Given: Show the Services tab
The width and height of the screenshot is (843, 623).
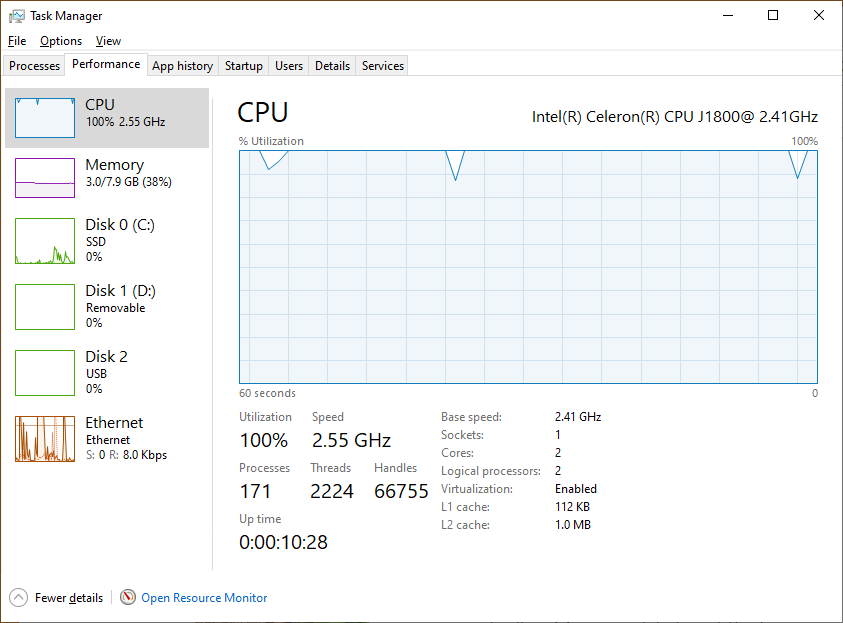Looking at the screenshot, I should click(x=382, y=66).
